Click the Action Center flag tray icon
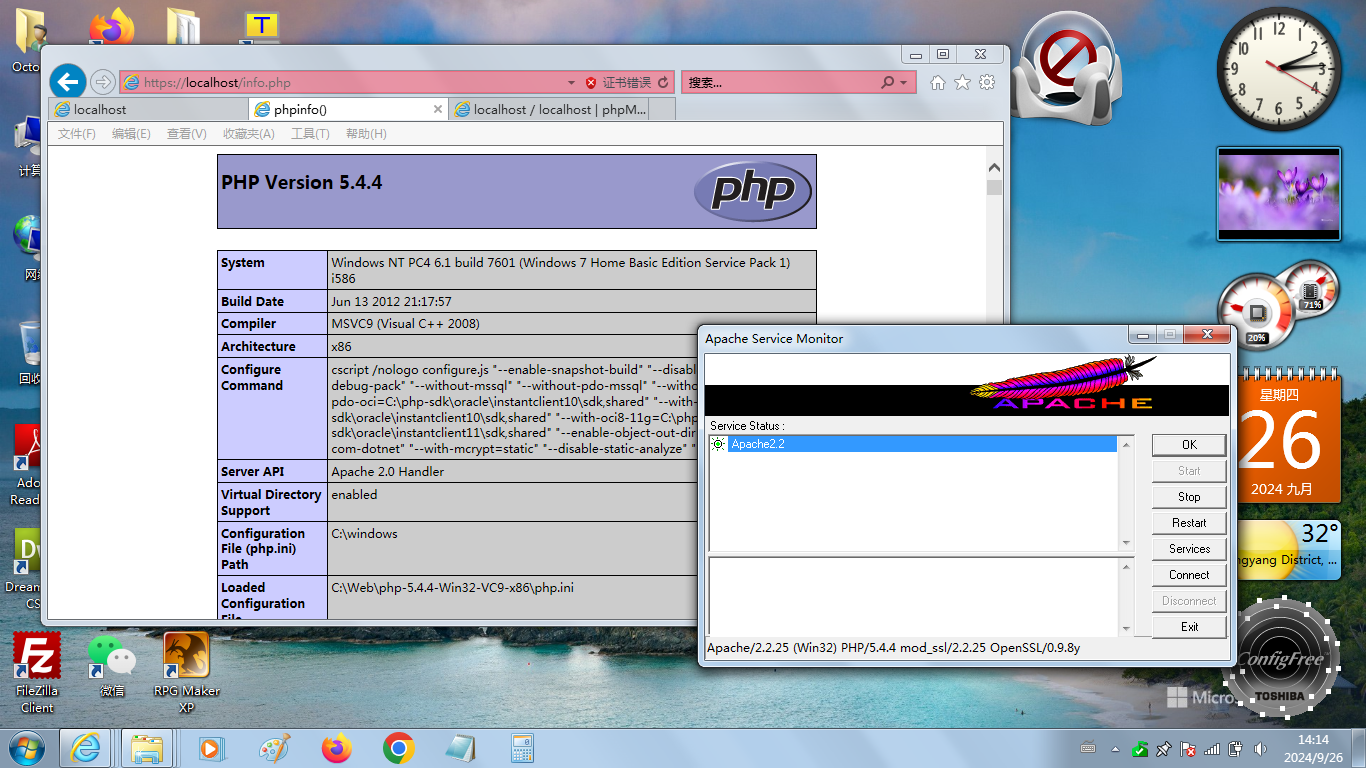Viewport: 1366px width, 768px height. [x=1188, y=748]
